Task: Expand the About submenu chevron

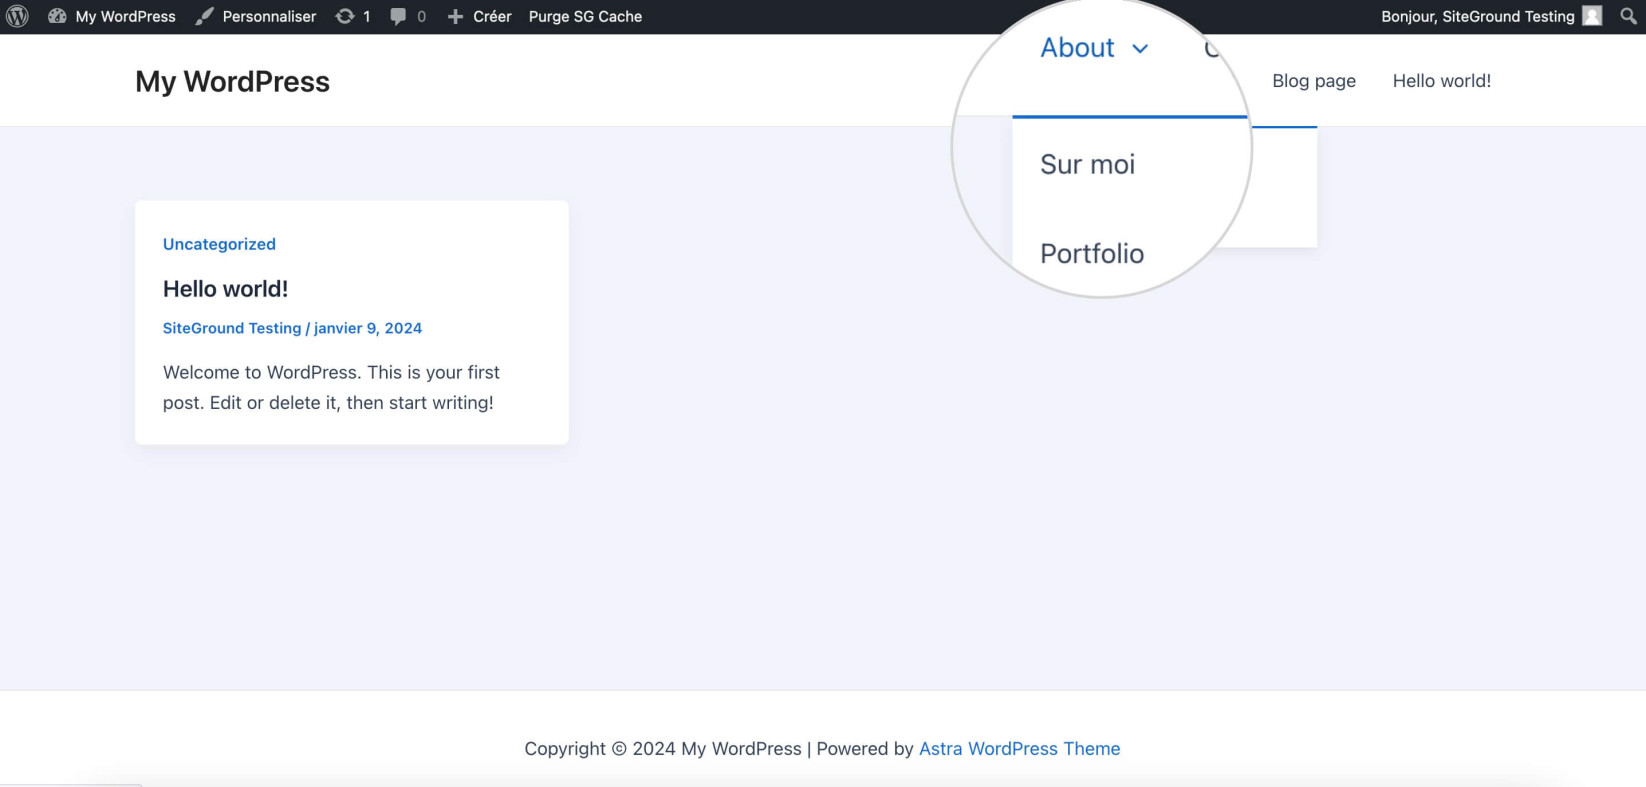Action: tap(1140, 48)
